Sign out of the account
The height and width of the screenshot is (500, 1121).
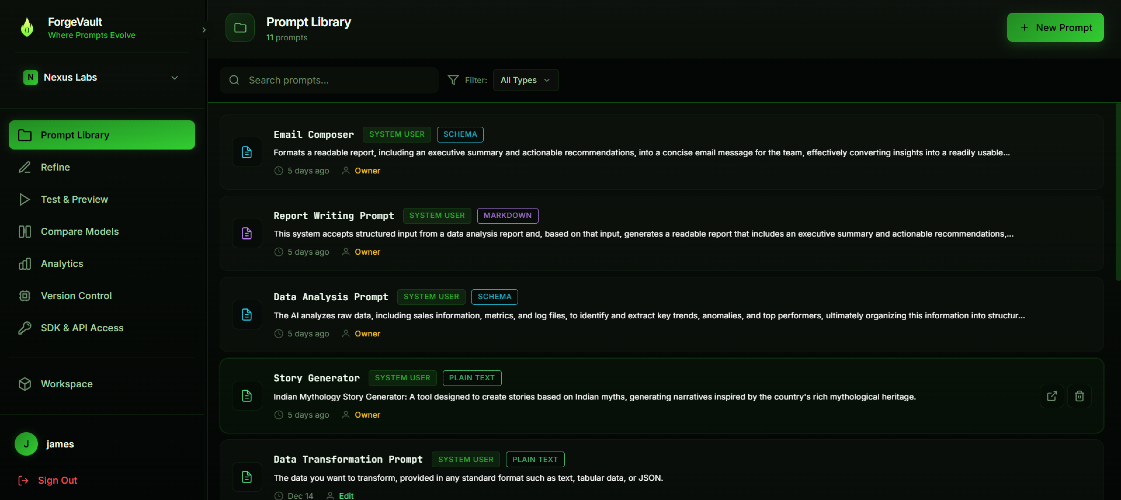[x=57, y=480]
